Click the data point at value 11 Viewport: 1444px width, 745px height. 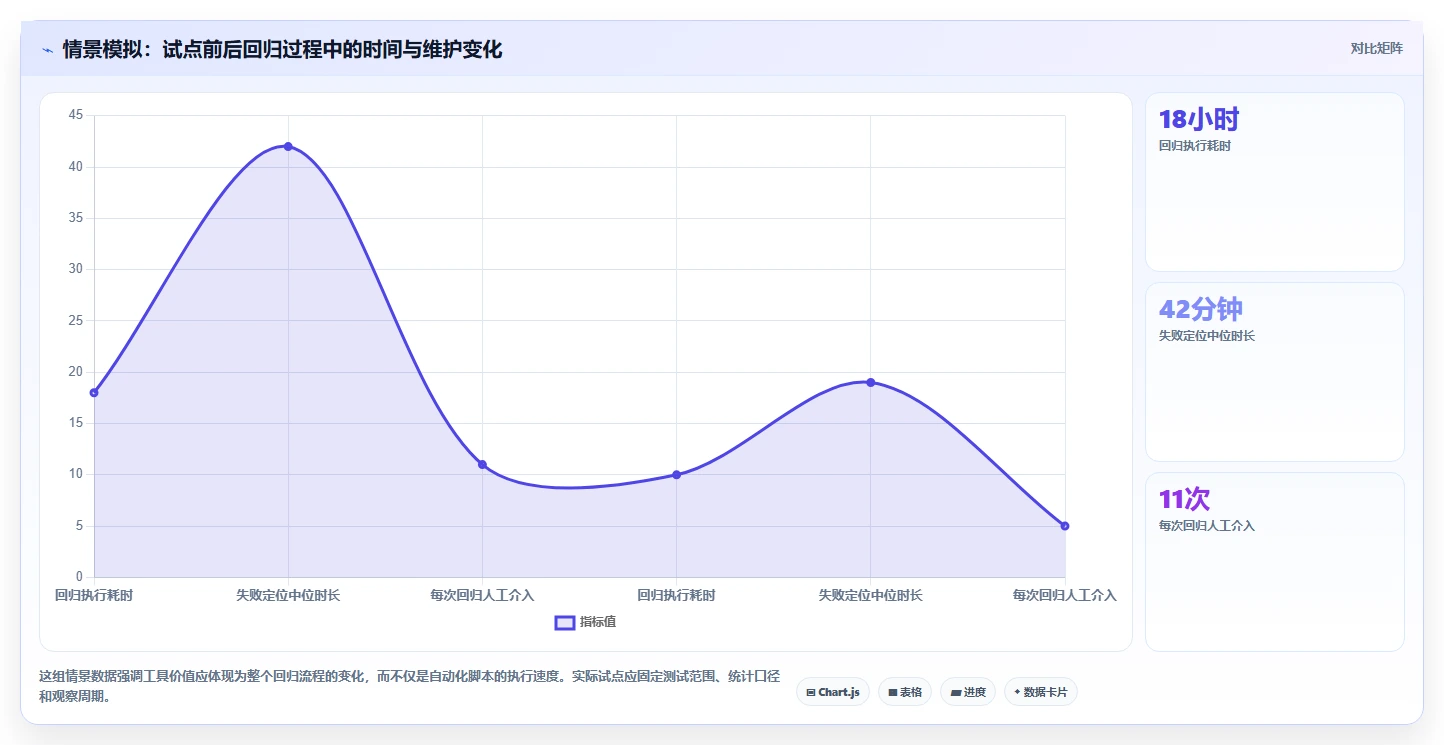click(x=482, y=464)
